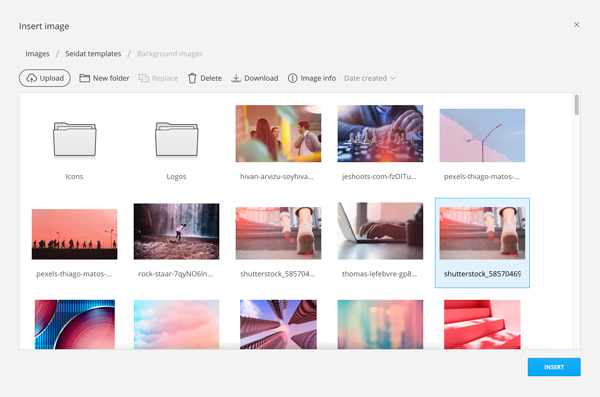Click the thomas-lefebvre-gp8... file name
This screenshot has height=397, width=600.
point(380,274)
